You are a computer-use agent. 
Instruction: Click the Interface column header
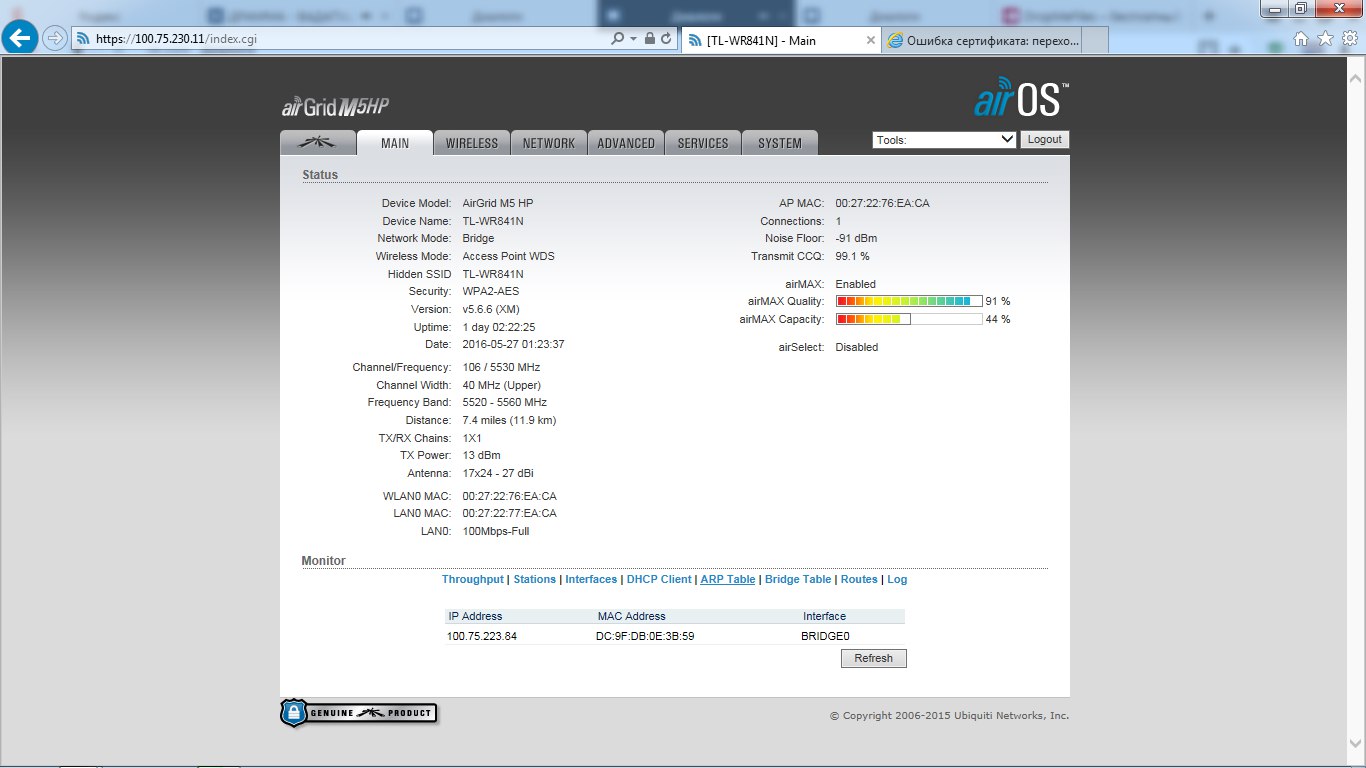[824, 616]
